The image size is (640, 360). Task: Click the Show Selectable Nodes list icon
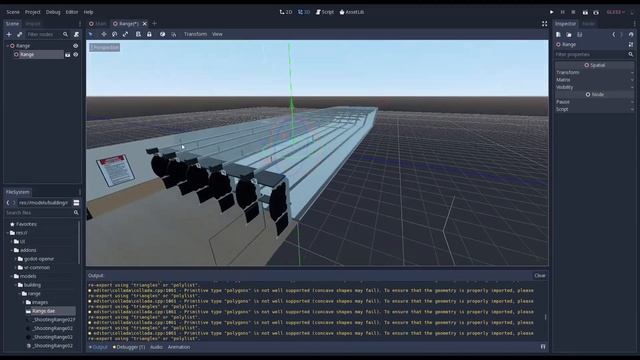pyautogui.click(x=138, y=34)
